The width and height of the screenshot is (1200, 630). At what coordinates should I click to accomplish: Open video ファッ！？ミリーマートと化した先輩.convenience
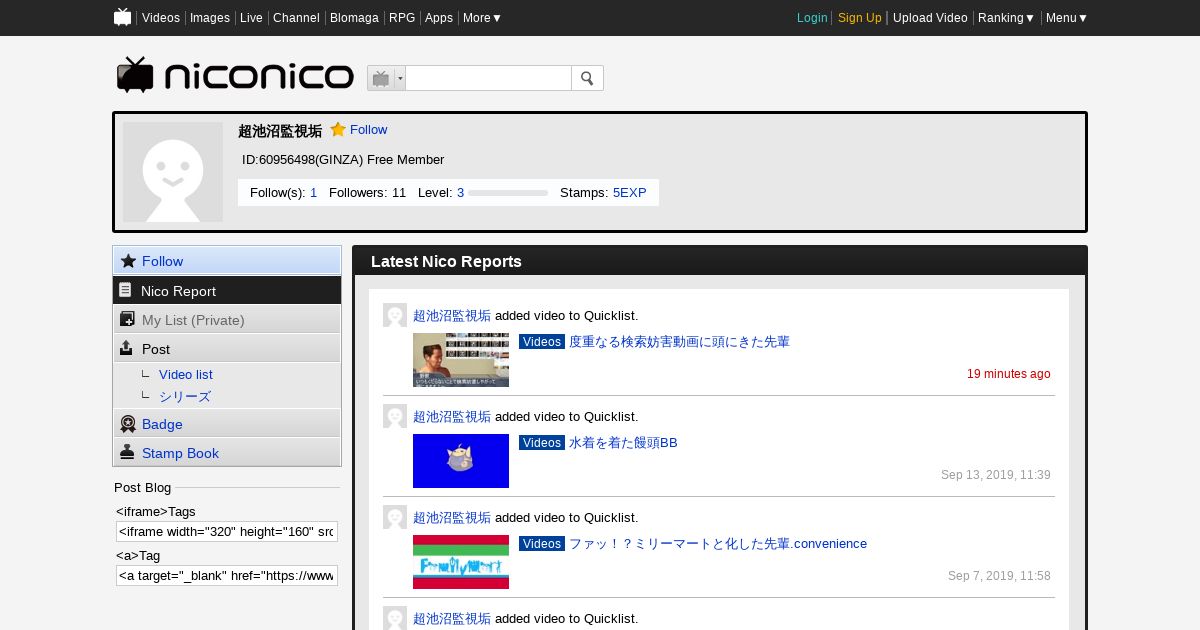tap(718, 544)
